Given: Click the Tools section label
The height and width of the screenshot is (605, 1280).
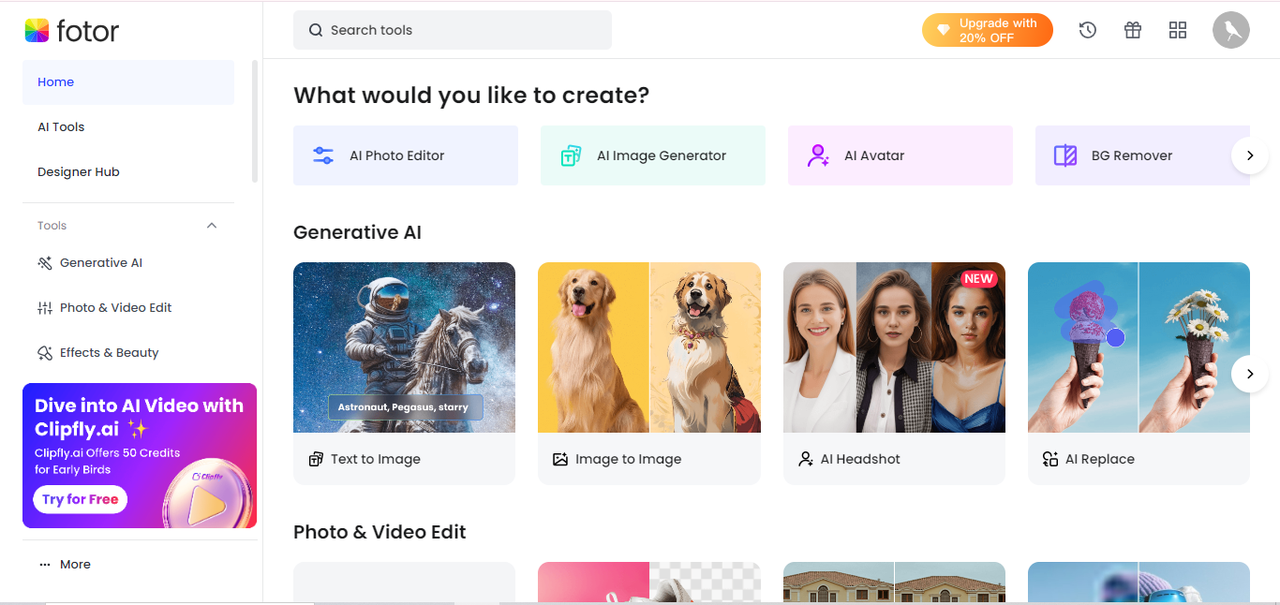Looking at the screenshot, I should point(52,226).
